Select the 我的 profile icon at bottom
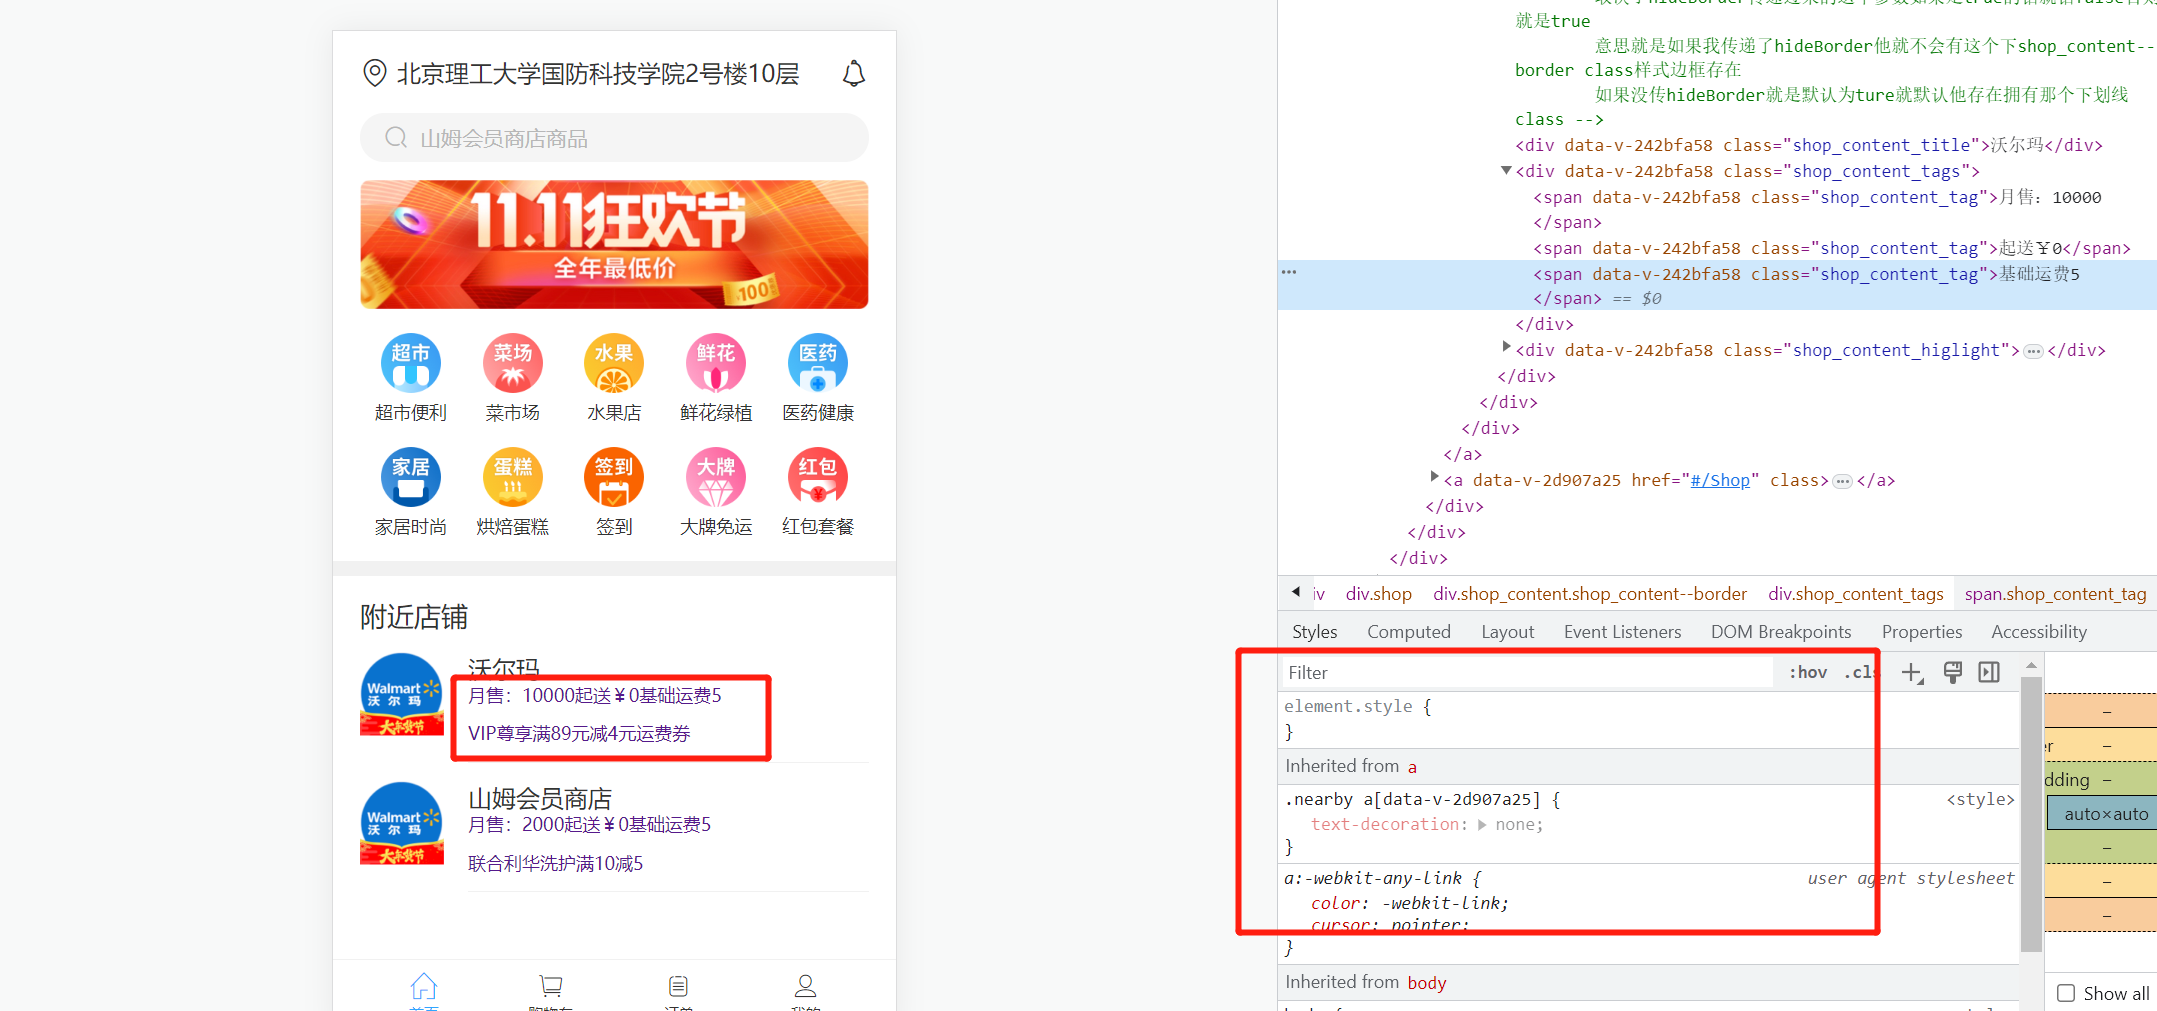2157x1011 pixels. [805, 987]
